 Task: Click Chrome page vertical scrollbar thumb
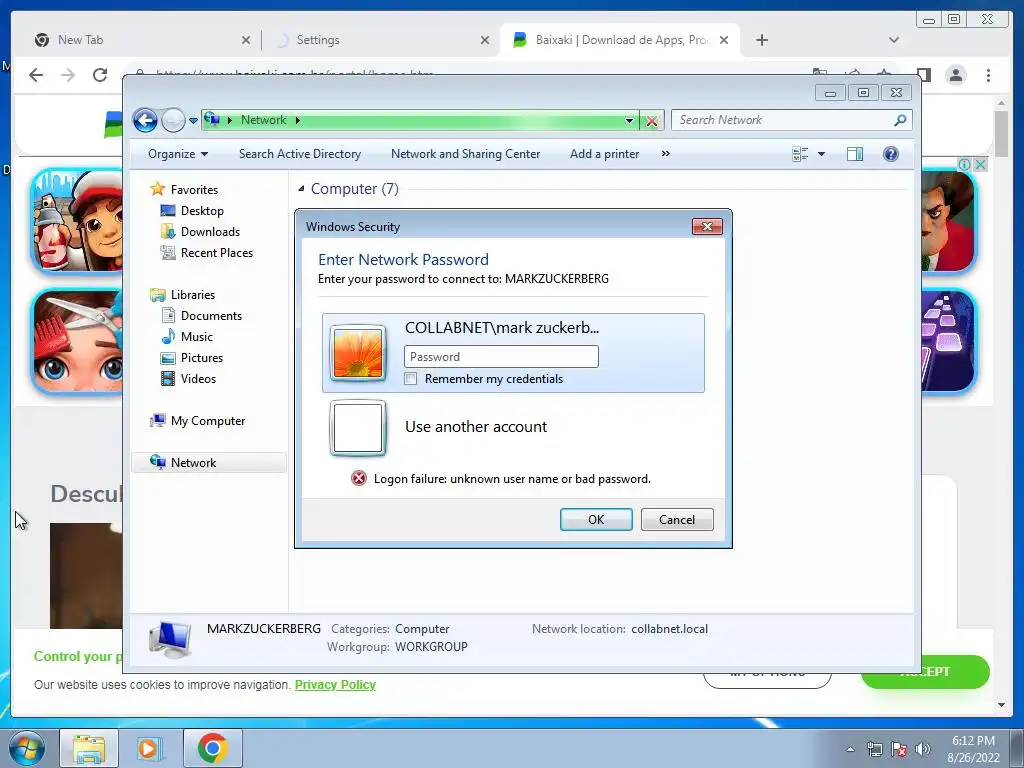[1002, 133]
